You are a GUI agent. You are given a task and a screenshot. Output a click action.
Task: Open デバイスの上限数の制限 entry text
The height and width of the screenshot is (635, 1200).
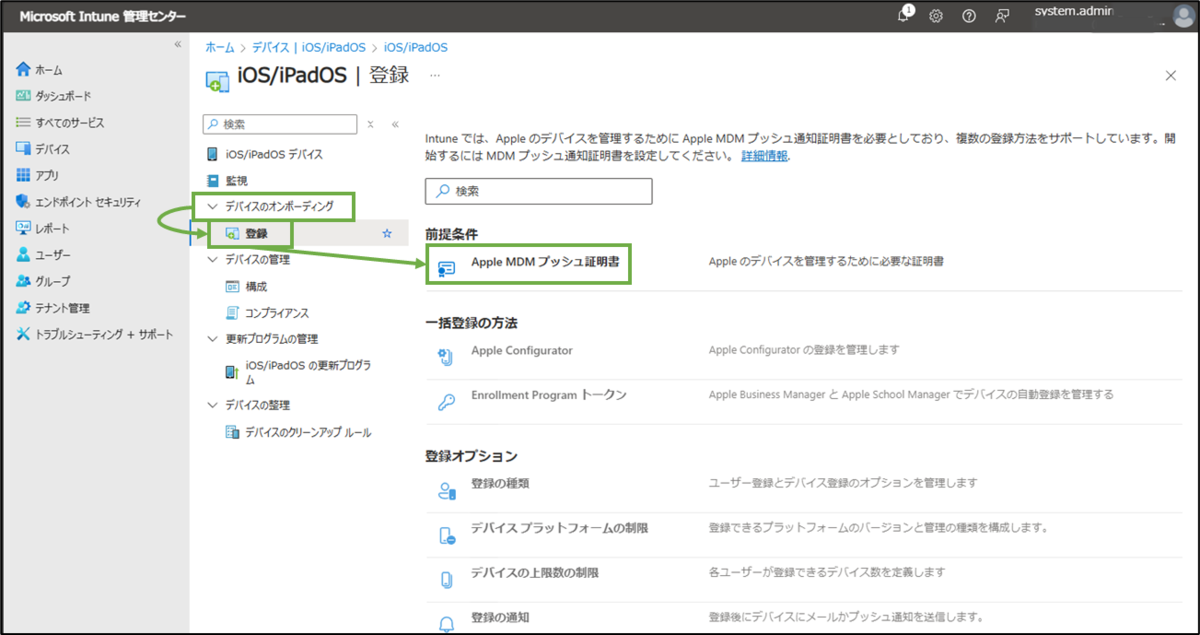point(535,573)
